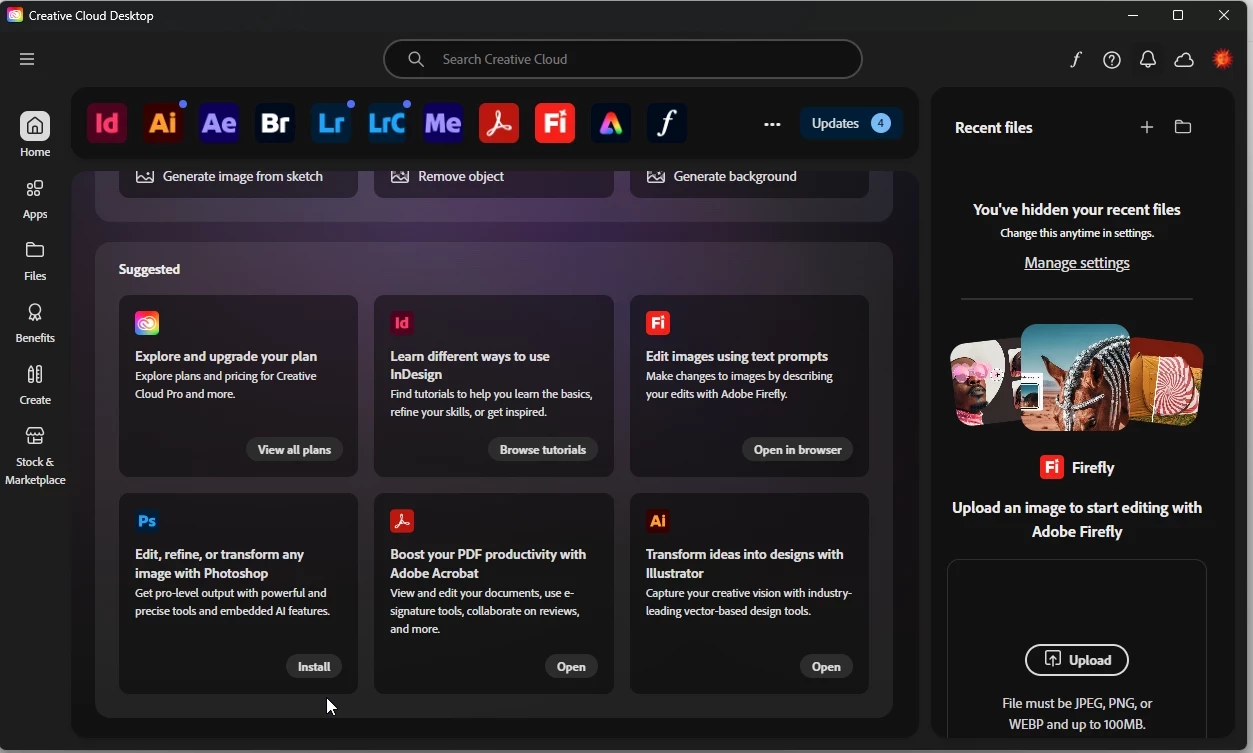1253x753 pixels.
Task: Click 'Edit images using text prompts' title
Action: 737,356
